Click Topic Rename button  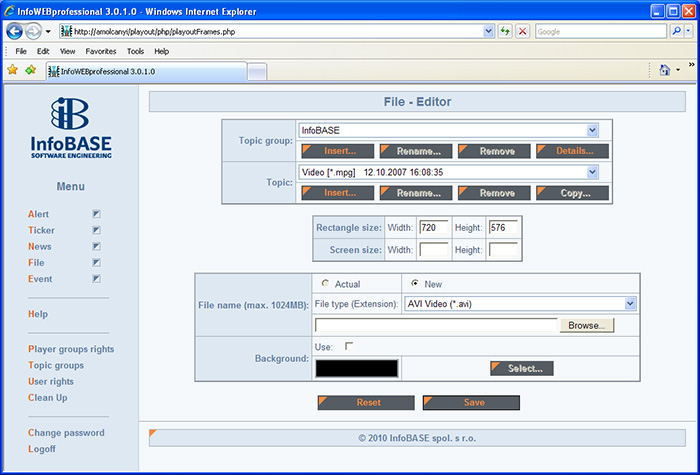(x=416, y=193)
